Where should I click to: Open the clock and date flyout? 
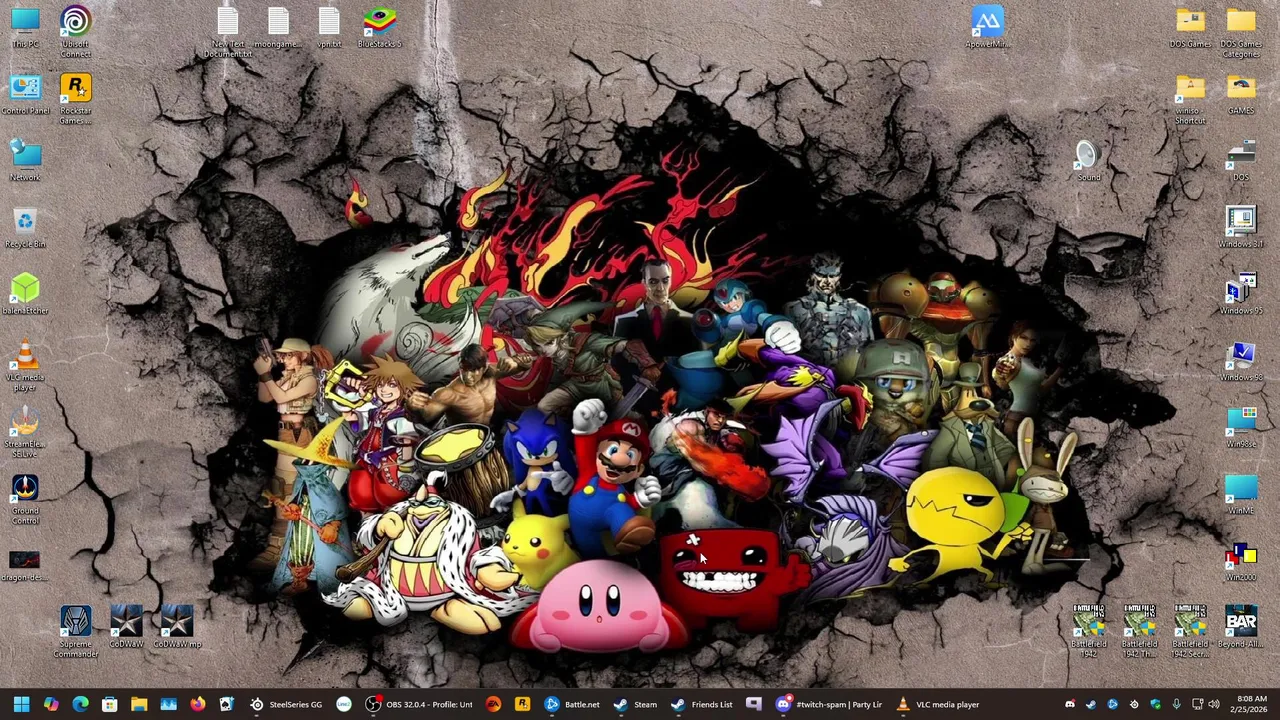tap(1252, 704)
